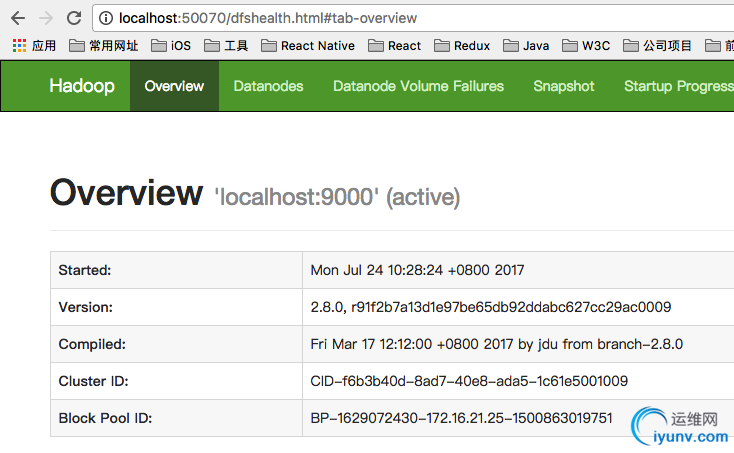Select the version 2.8.0 hash value
Image resolution: width=734 pixels, height=453 pixels.
coord(491,307)
